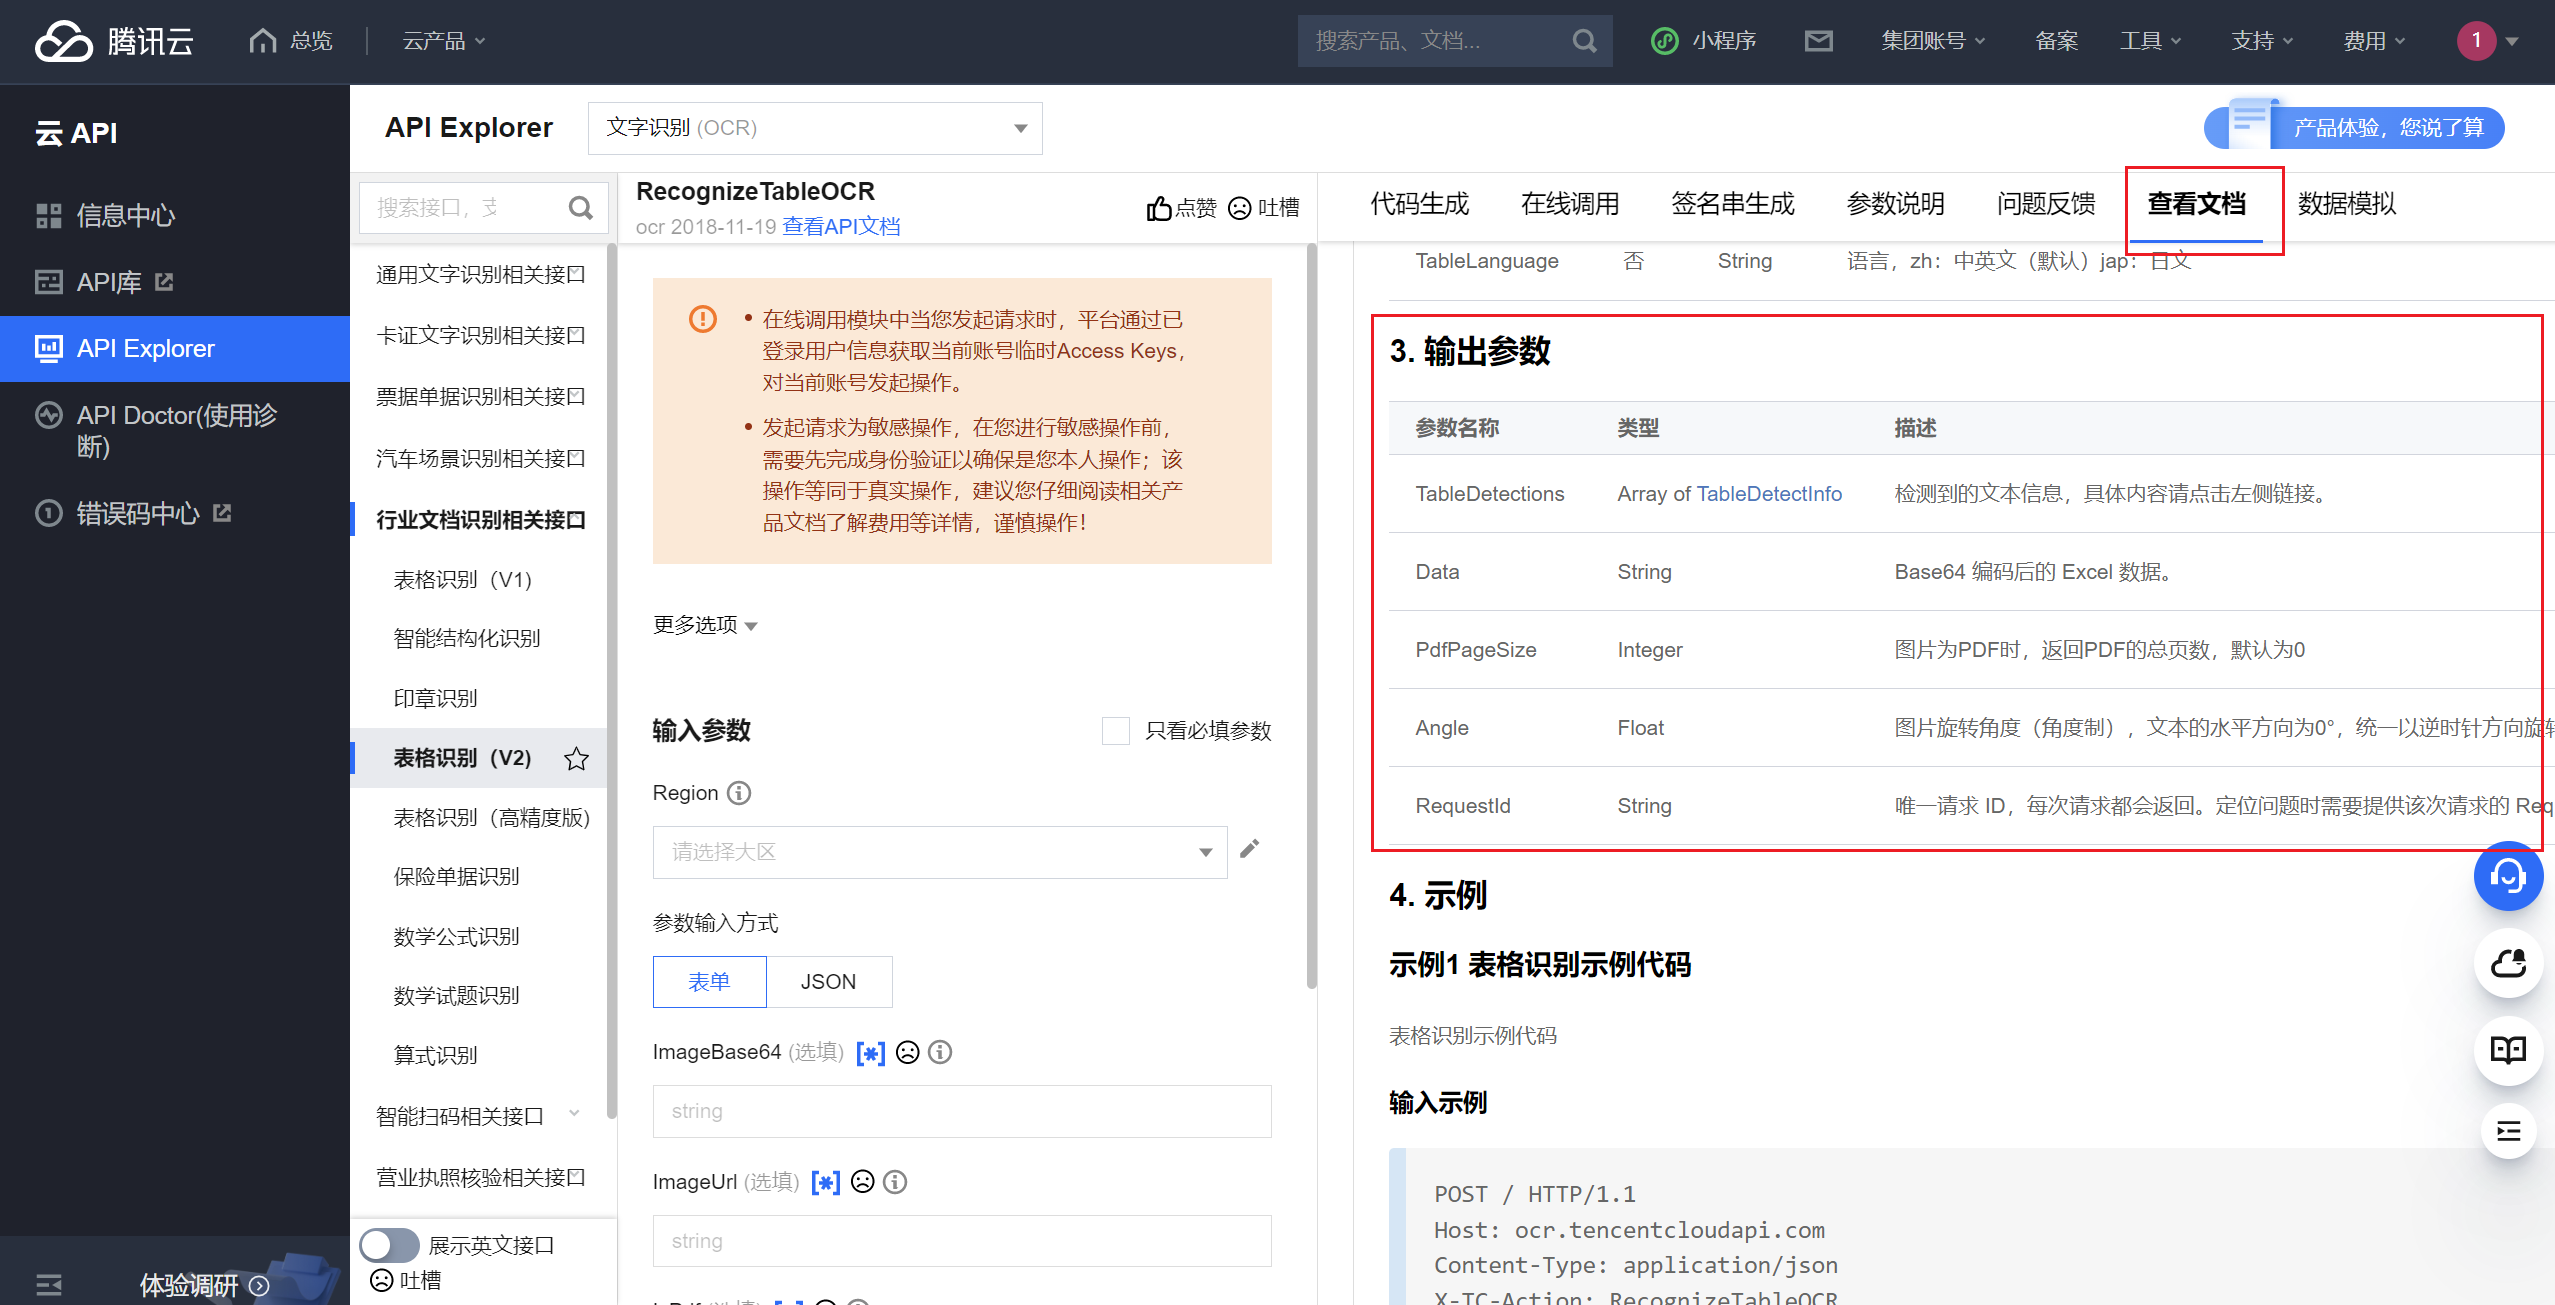Switch to the JSON input mode tab
This screenshot has width=2555, height=1305.
(829, 981)
